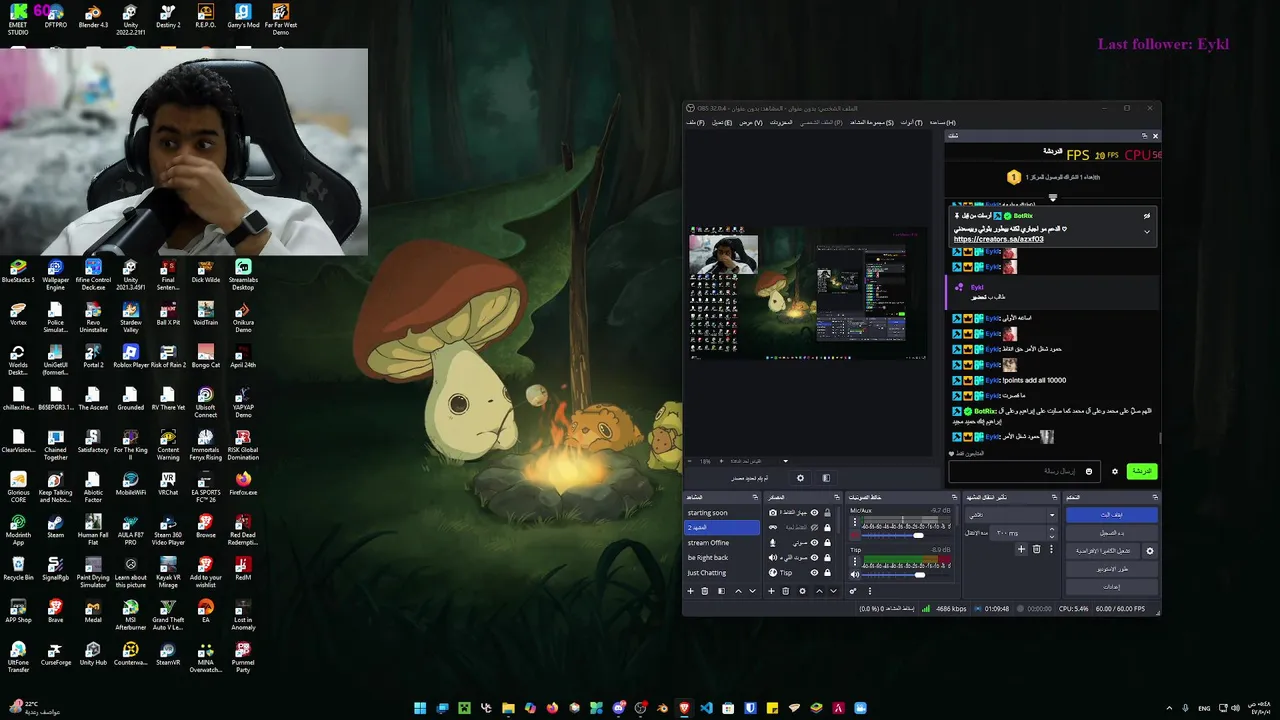The width and height of the screenshot is (1280, 720).
Task: Move selected source down in sources panel
Action: (833, 591)
